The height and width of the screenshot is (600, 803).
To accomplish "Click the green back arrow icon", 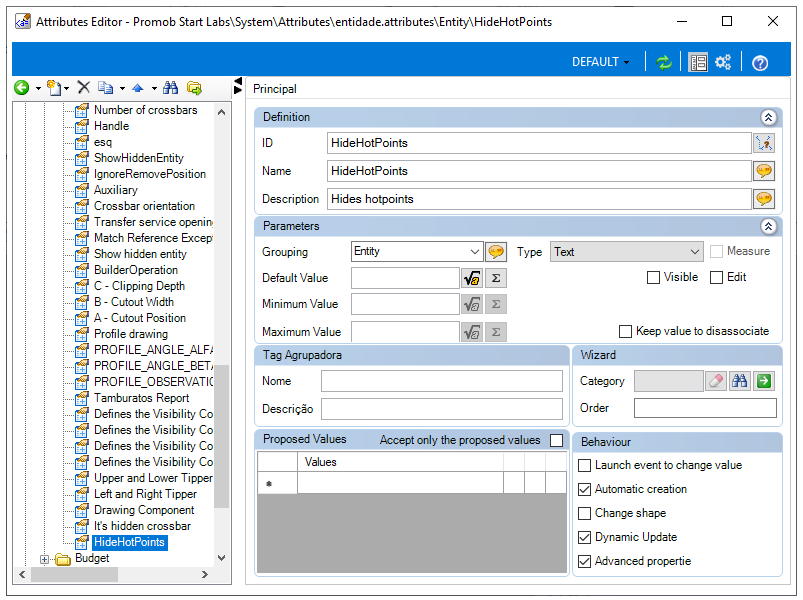I will pyautogui.click(x=22, y=88).
